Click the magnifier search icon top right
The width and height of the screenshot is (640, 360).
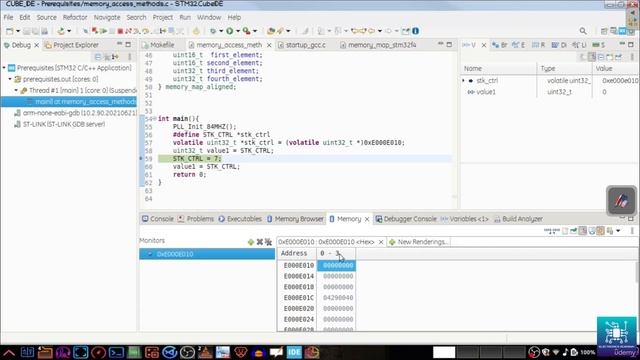click(583, 31)
